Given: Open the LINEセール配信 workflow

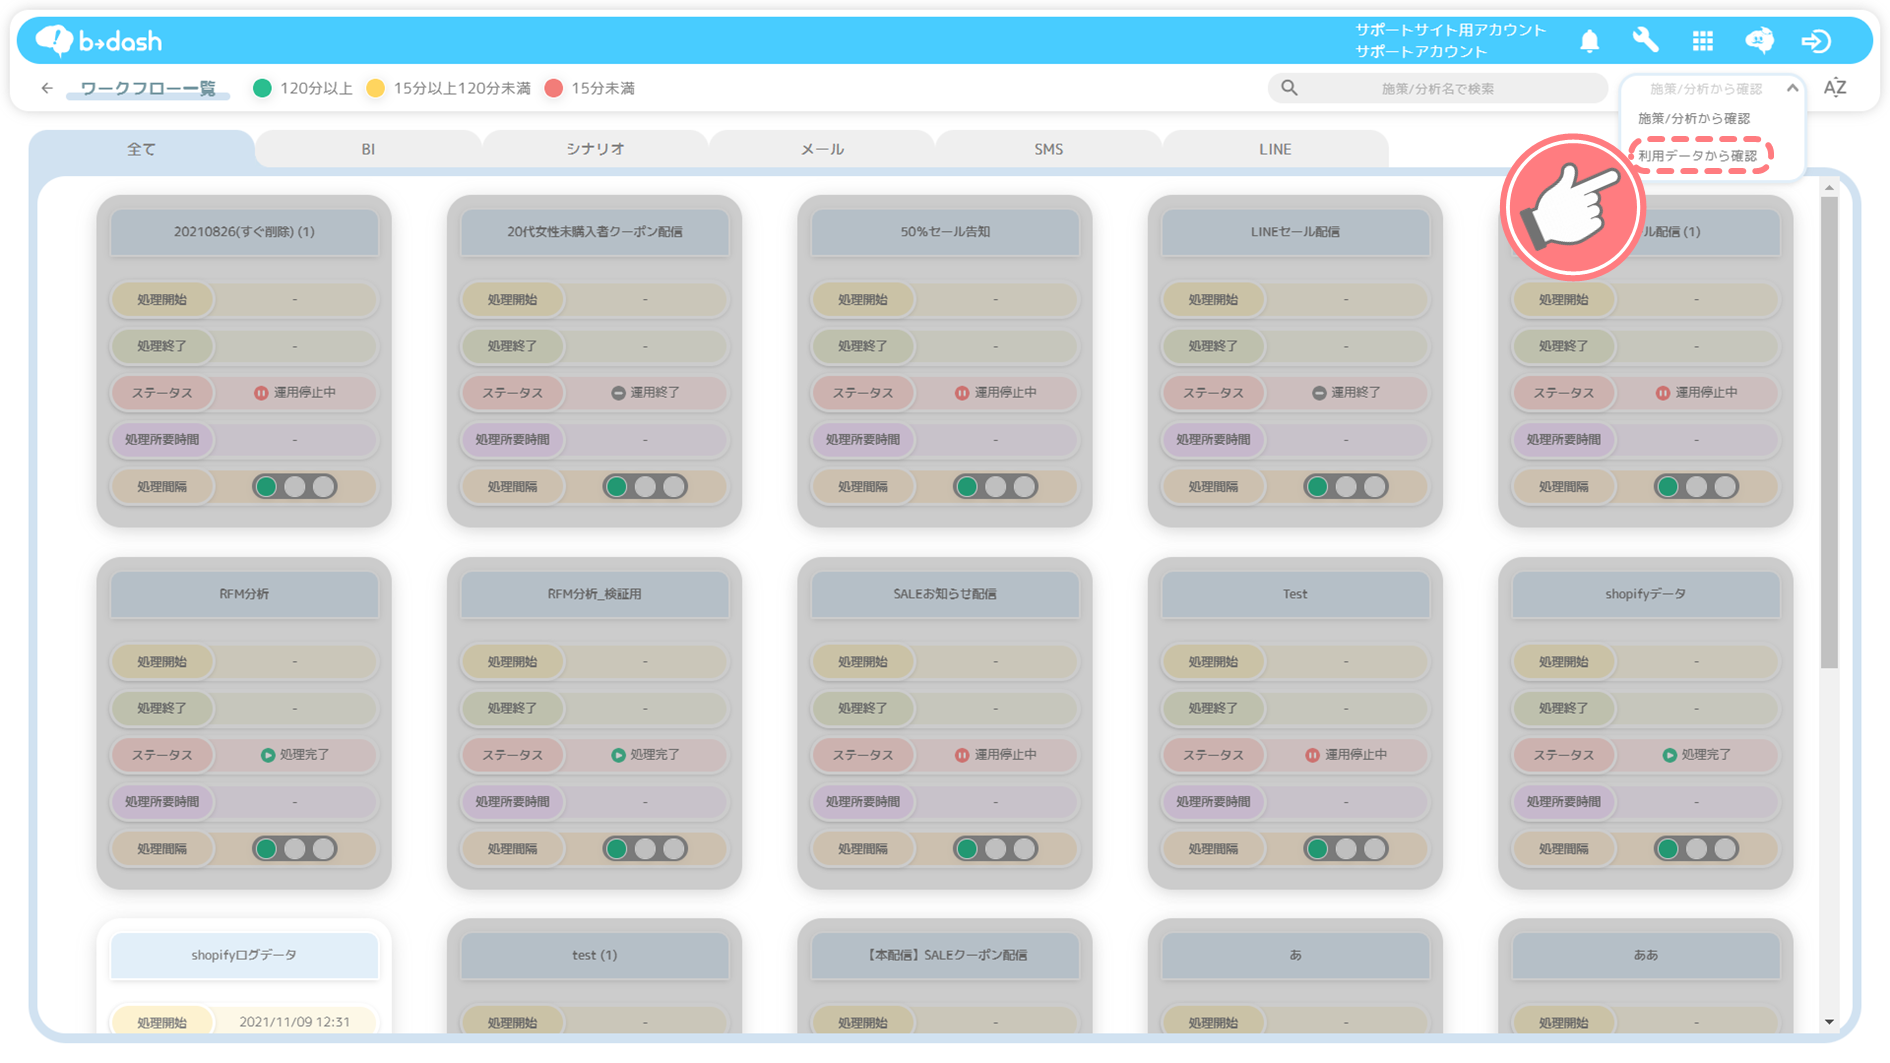Looking at the screenshot, I should pos(1295,232).
